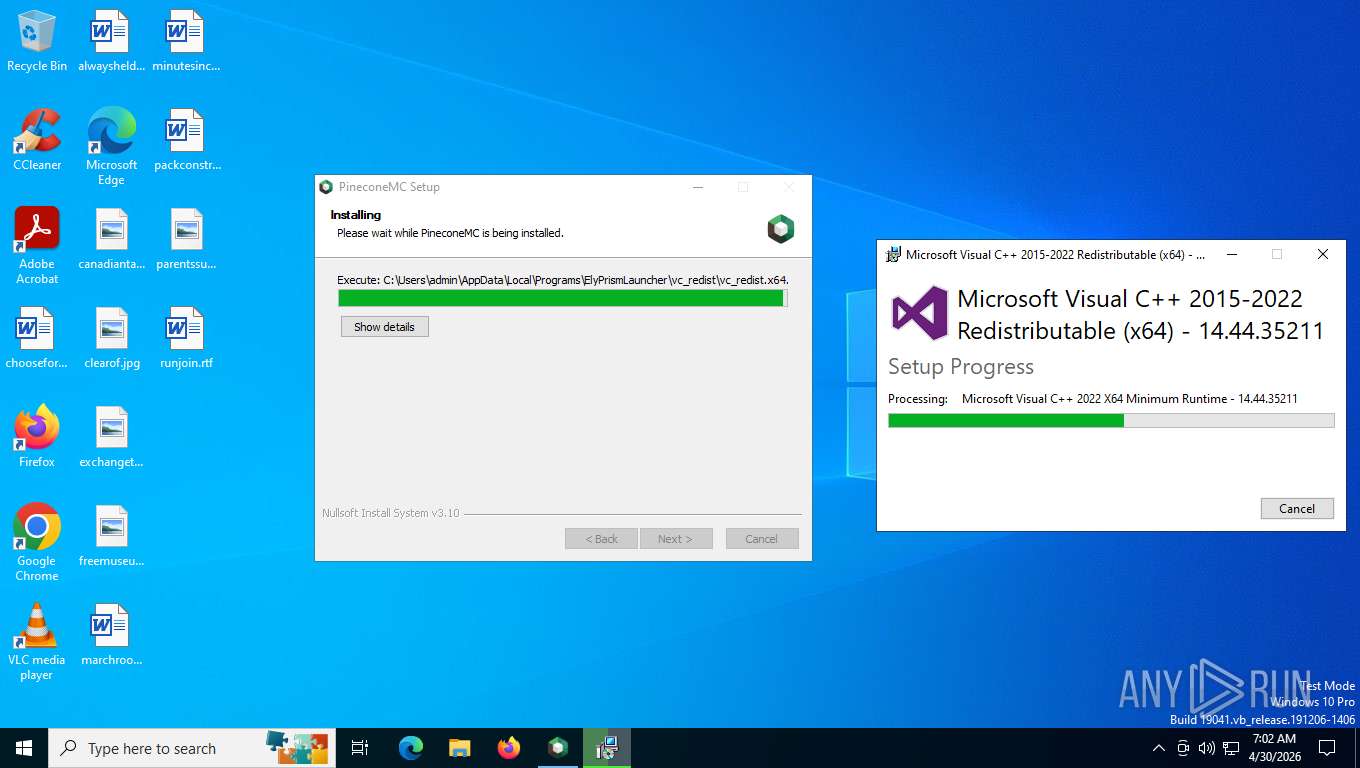Select the marchroo Word document icon
This screenshot has height=768, width=1360.
click(x=111, y=635)
